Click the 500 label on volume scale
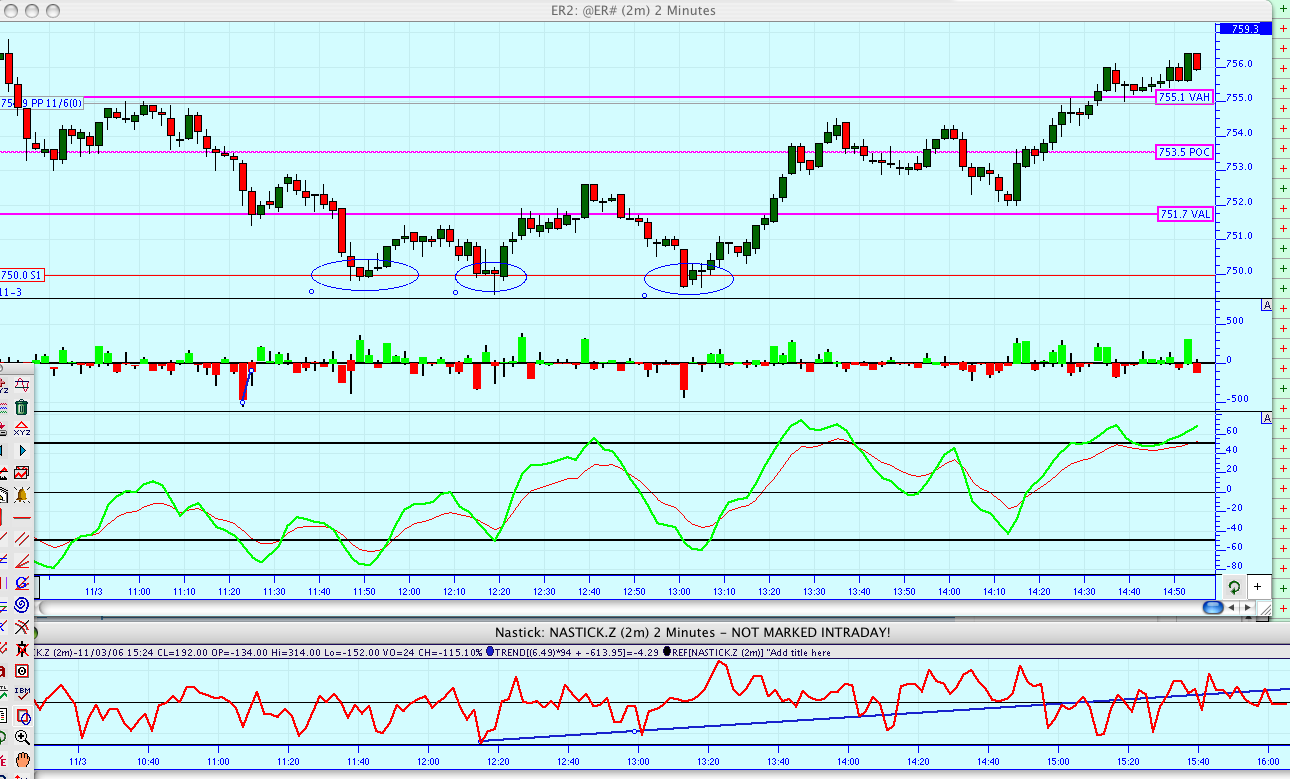Screen dimensions: 1290x779 pyautogui.click(x=1235, y=321)
